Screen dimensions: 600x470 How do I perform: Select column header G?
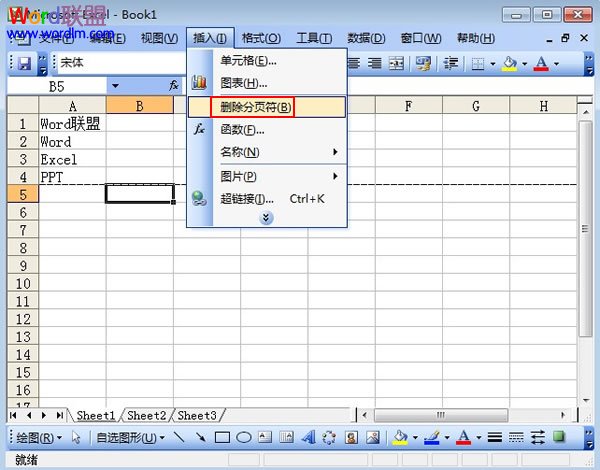476,106
